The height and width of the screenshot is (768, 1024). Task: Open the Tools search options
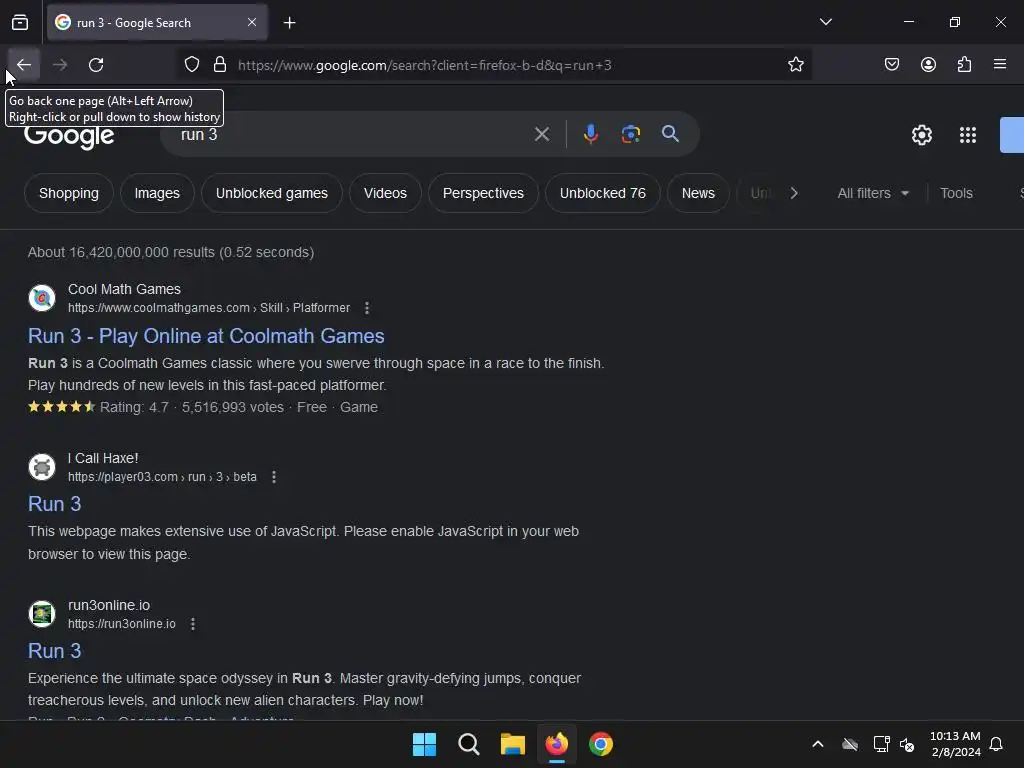coord(956,193)
